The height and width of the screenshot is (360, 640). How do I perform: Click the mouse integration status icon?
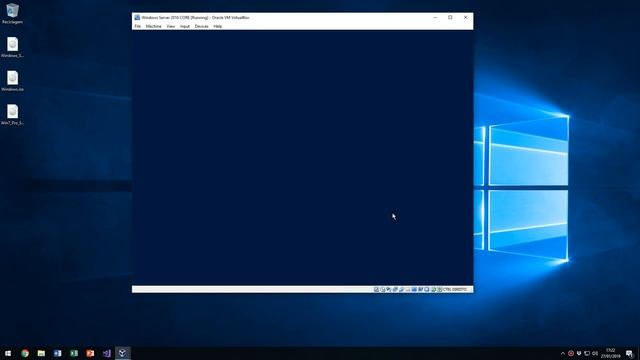click(433, 289)
